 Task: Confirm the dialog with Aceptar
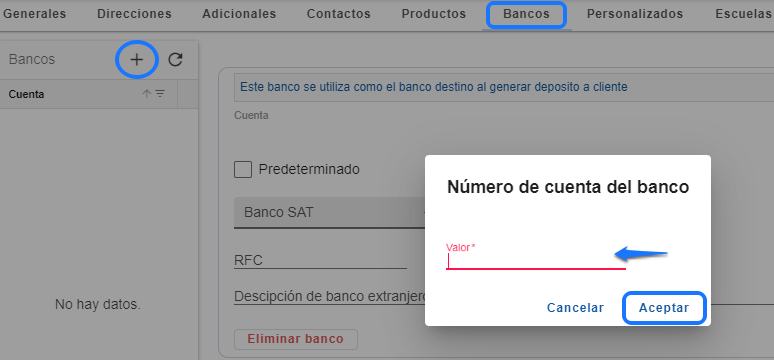(x=664, y=308)
